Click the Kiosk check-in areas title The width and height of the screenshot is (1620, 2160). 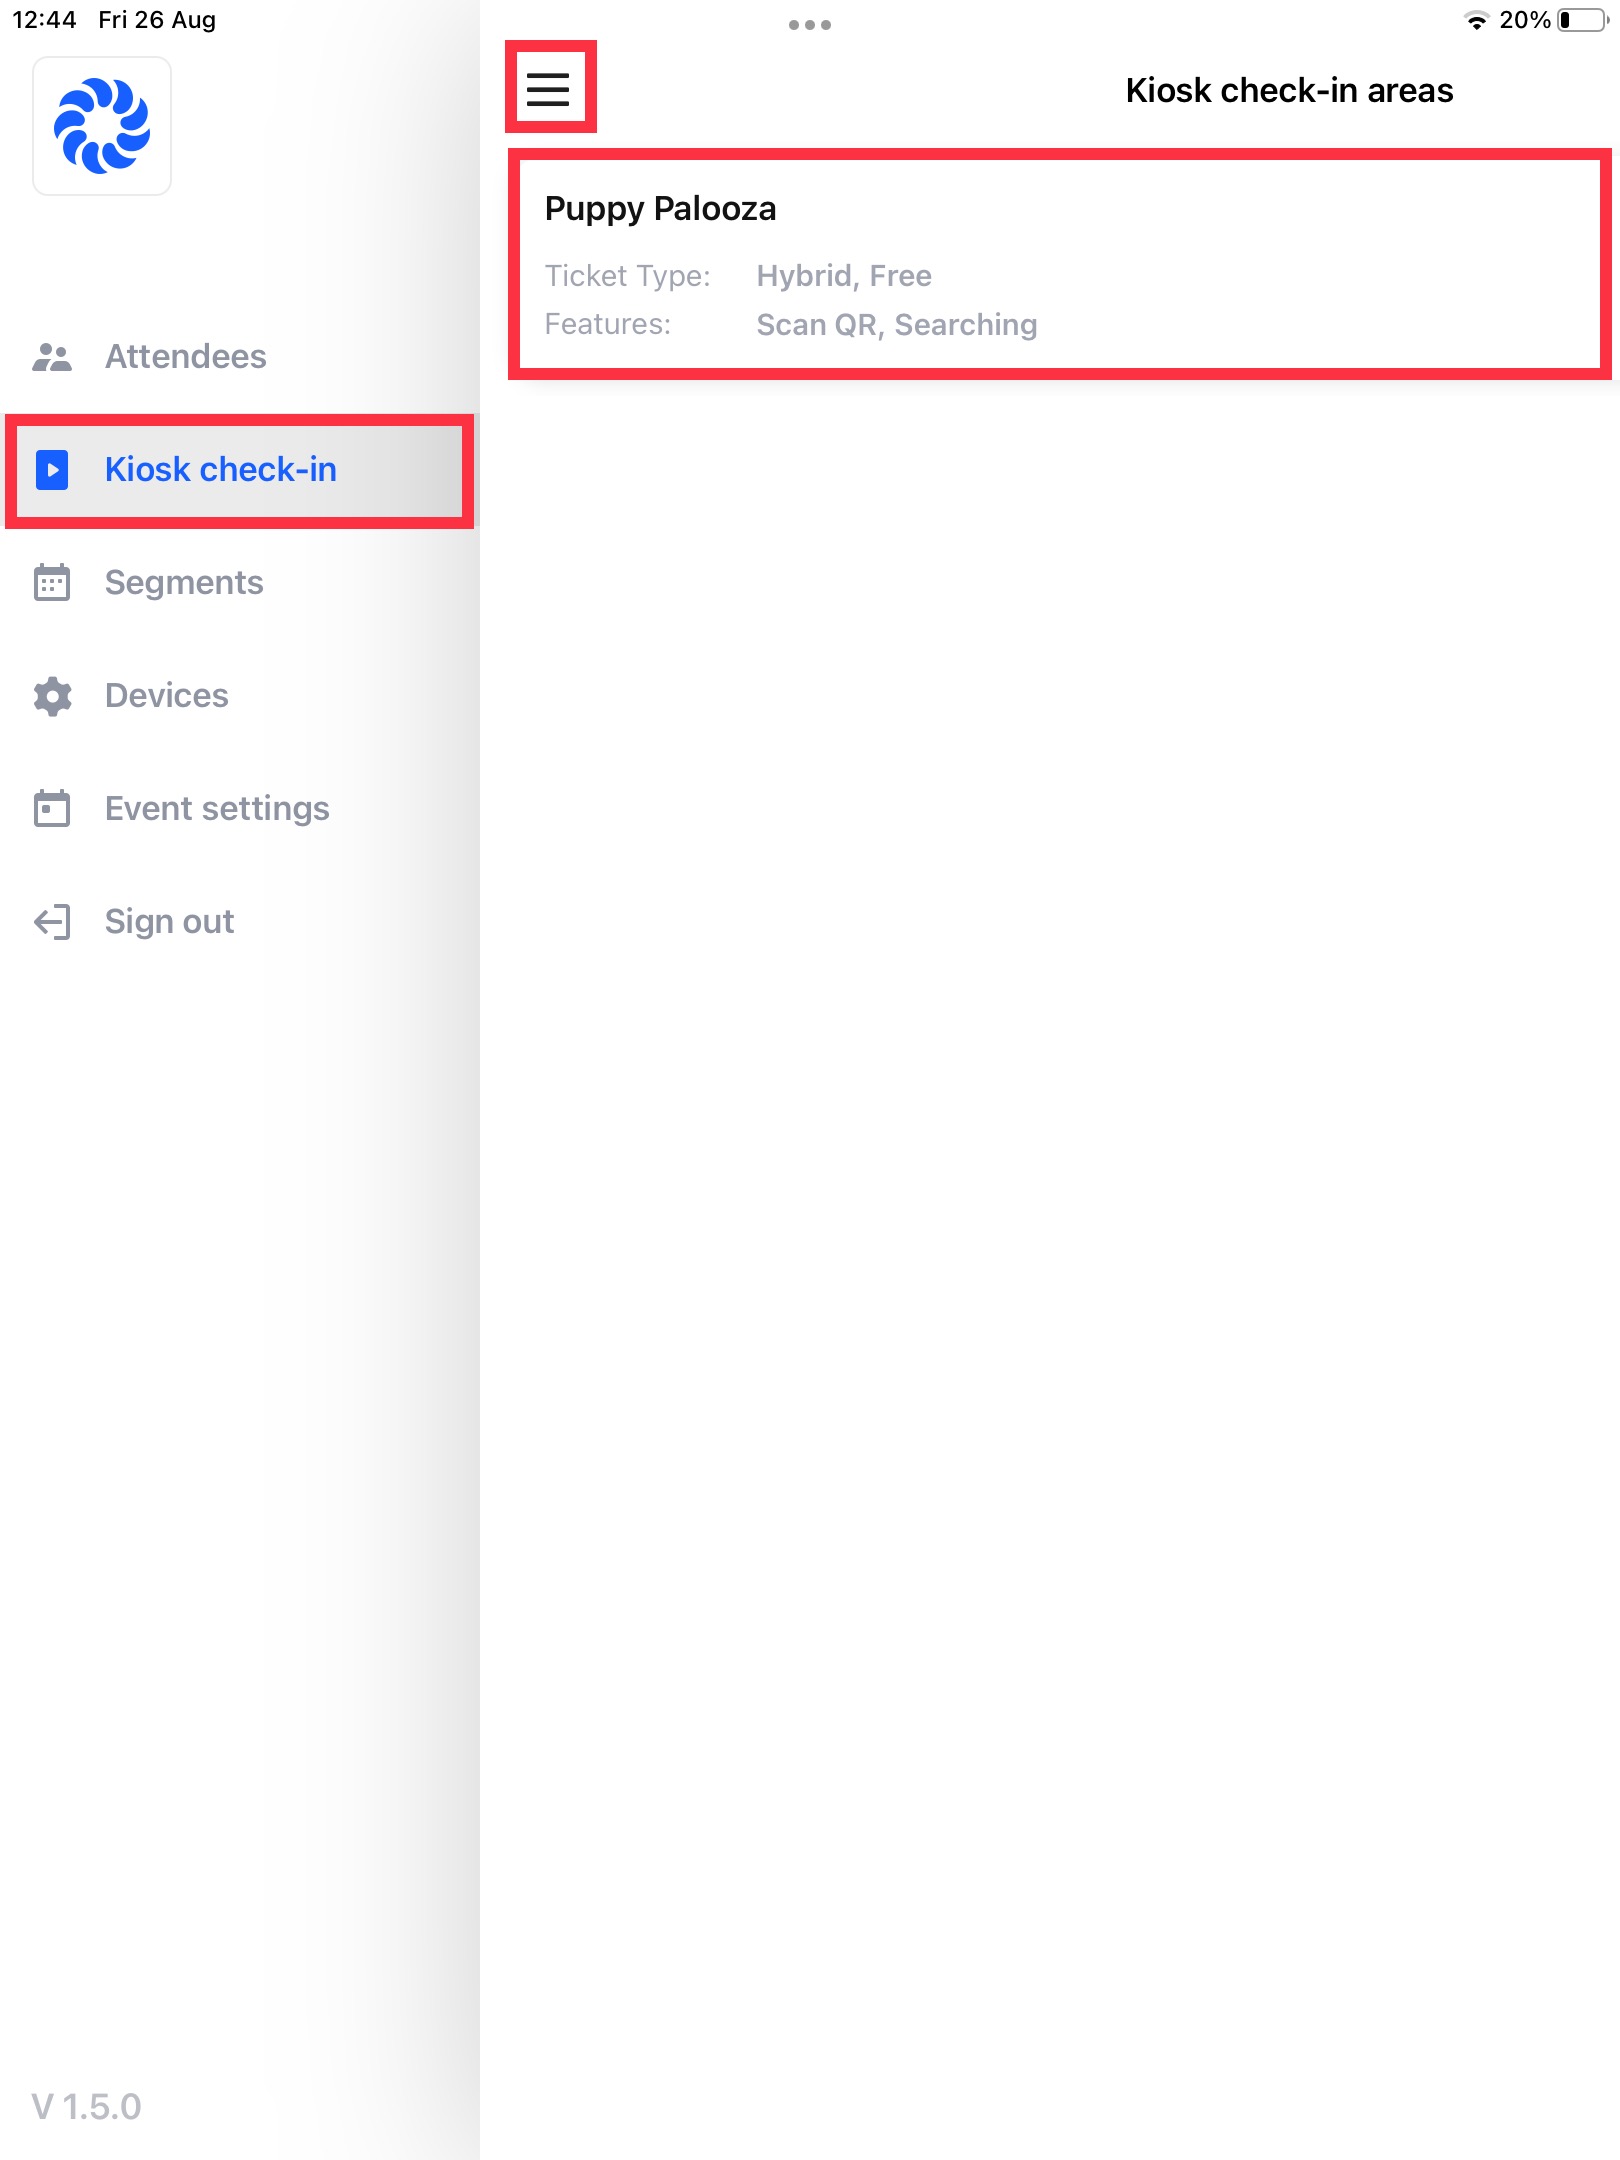[1289, 90]
